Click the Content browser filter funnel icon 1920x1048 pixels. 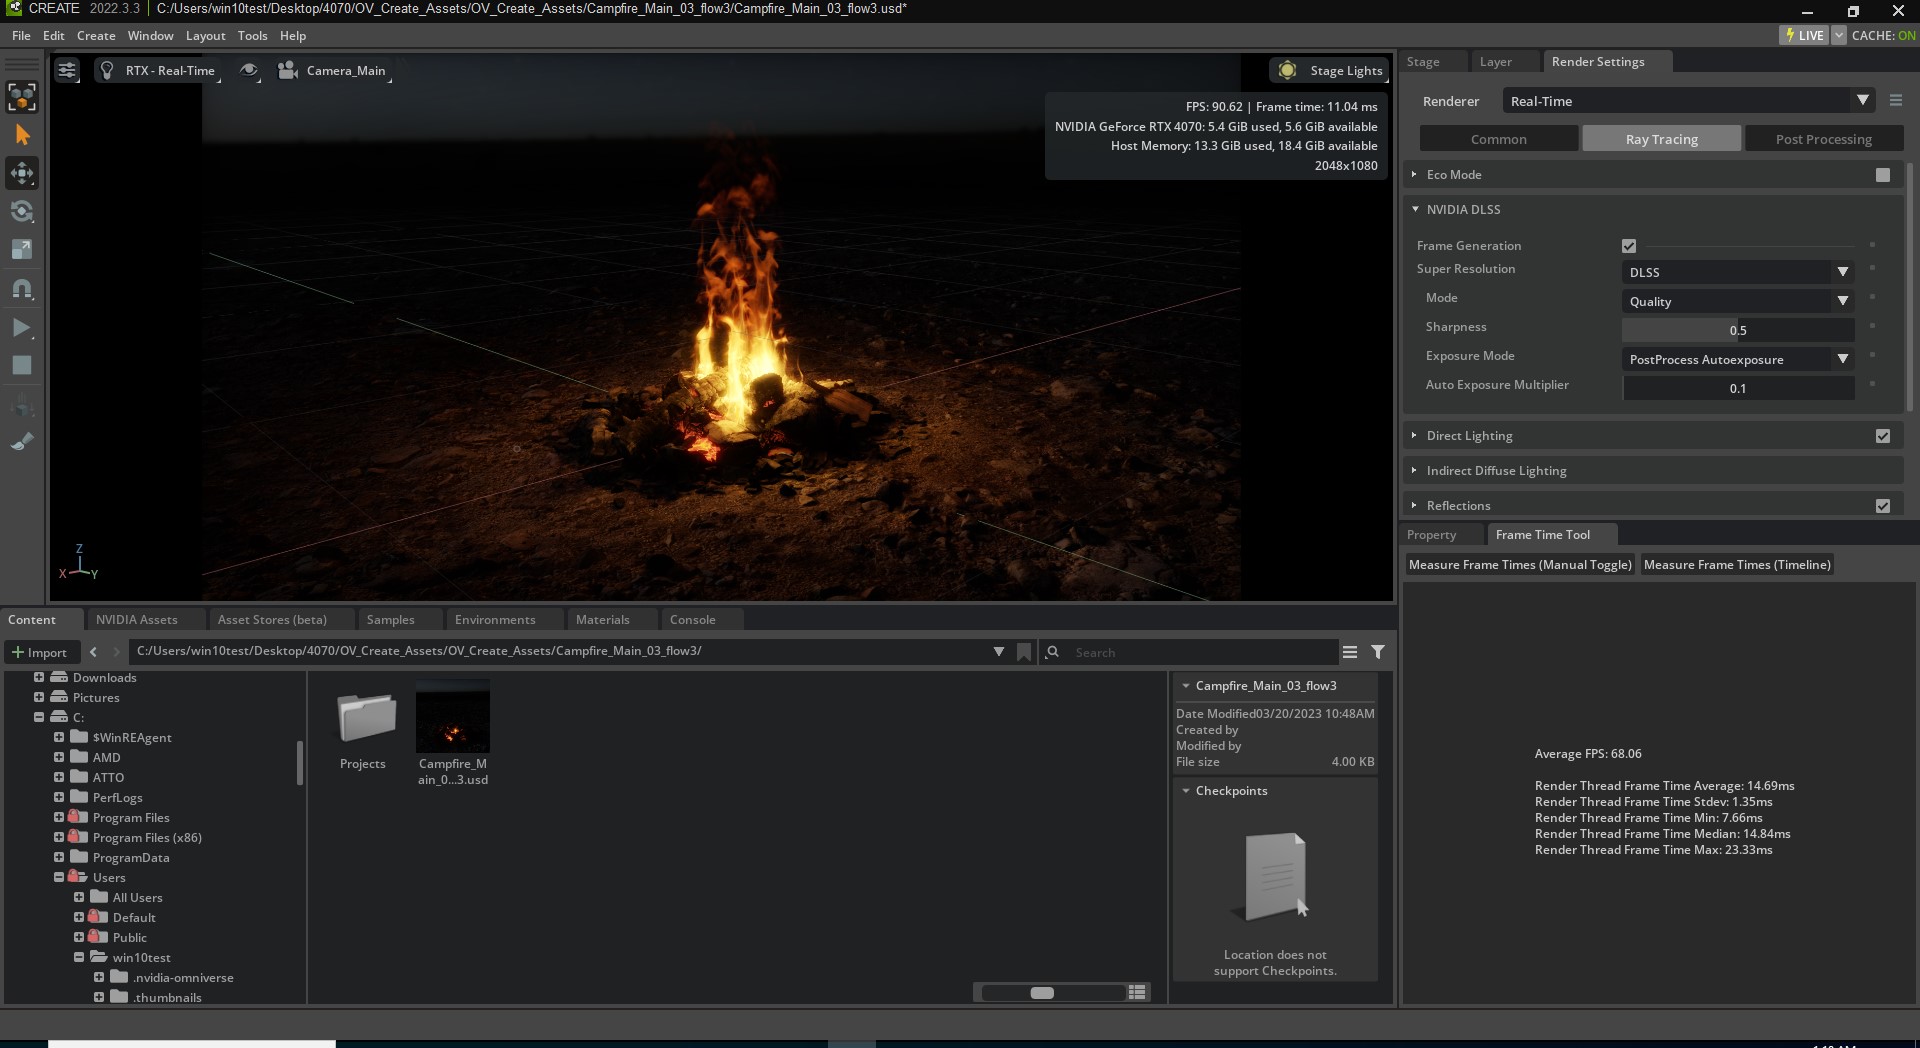pyautogui.click(x=1378, y=652)
